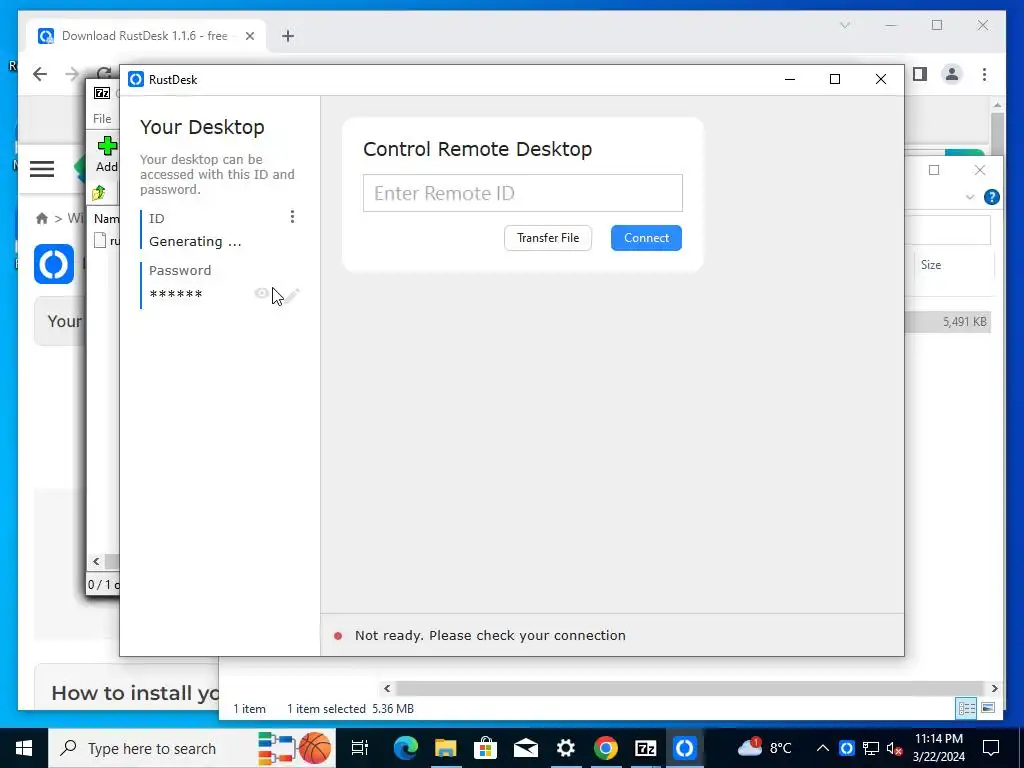Reveal the password with the eye icon

tap(261, 294)
